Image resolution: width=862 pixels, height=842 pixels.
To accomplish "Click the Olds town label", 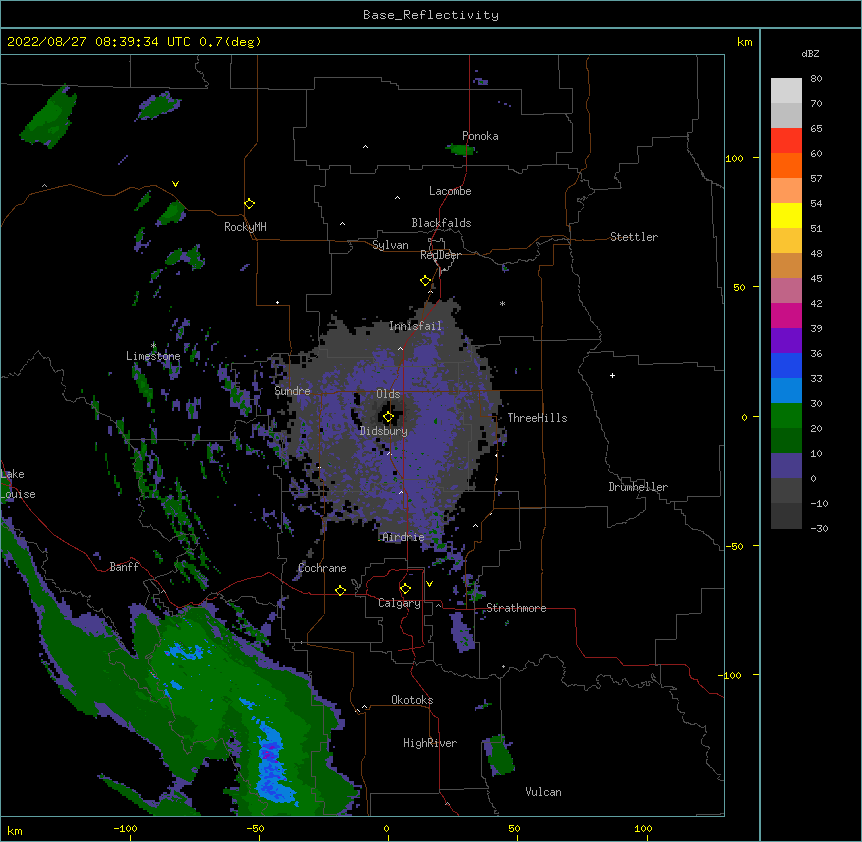I will pyautogui.click(x=388, y=394).
